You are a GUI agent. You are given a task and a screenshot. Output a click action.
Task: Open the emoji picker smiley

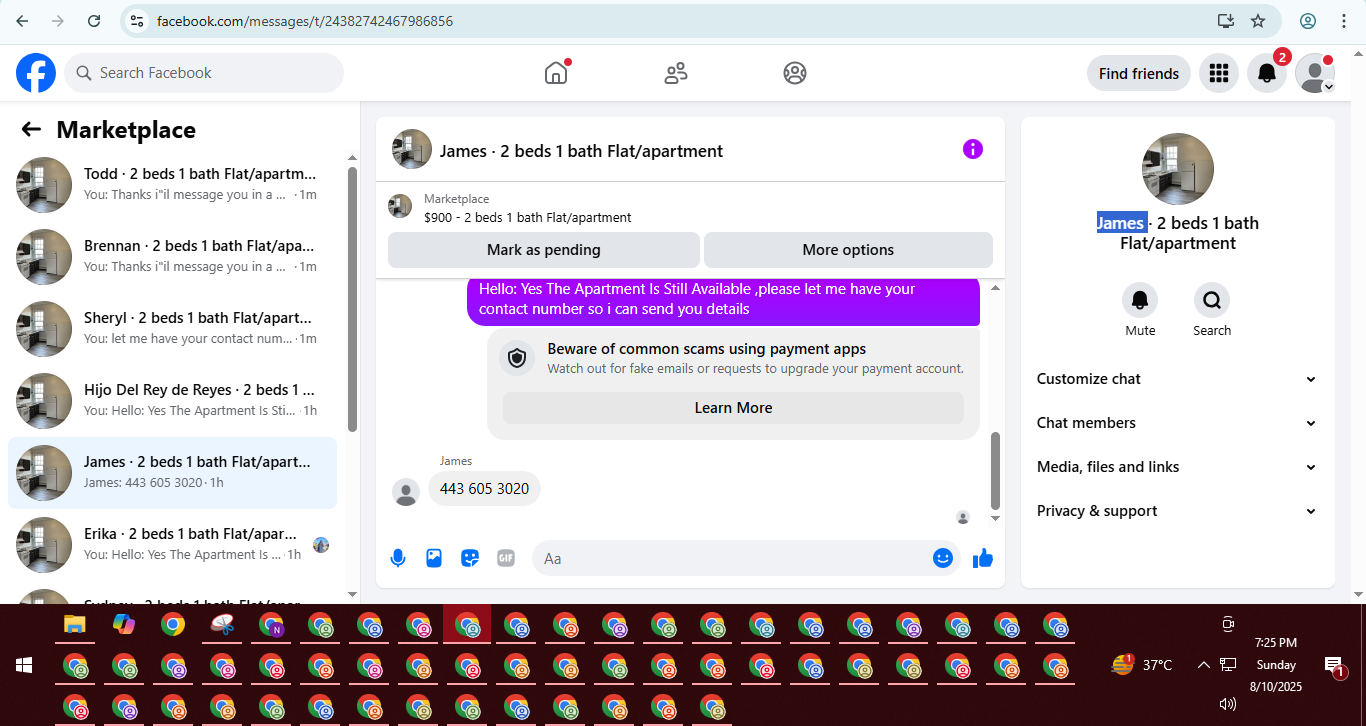coord(943,558)
